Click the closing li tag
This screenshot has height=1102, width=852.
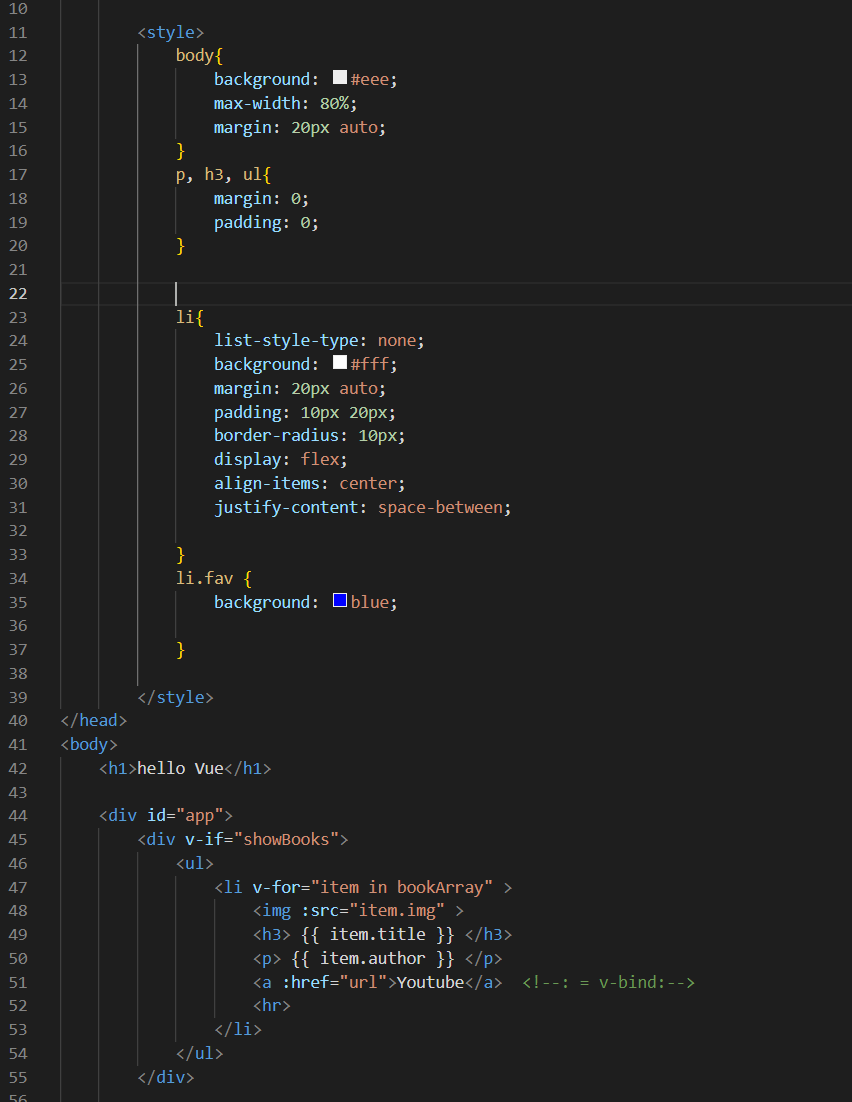point(238,1030)
